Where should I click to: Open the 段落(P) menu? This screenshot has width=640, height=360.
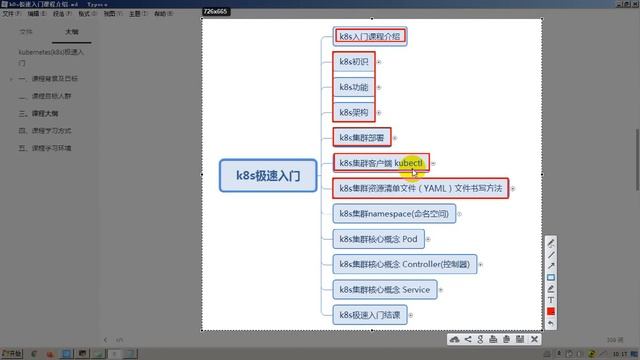tap(62, 14)
